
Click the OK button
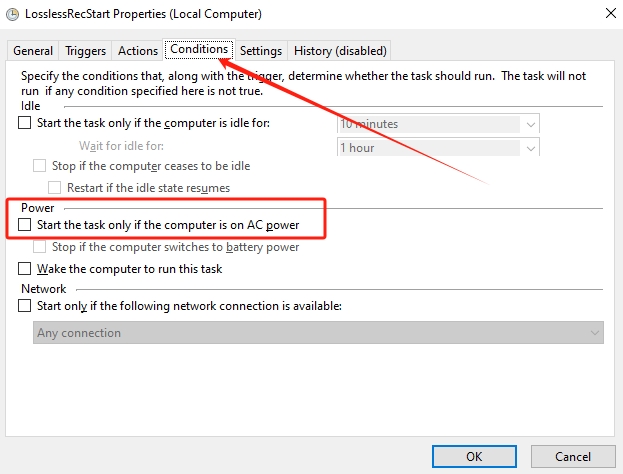pos(474,457)
